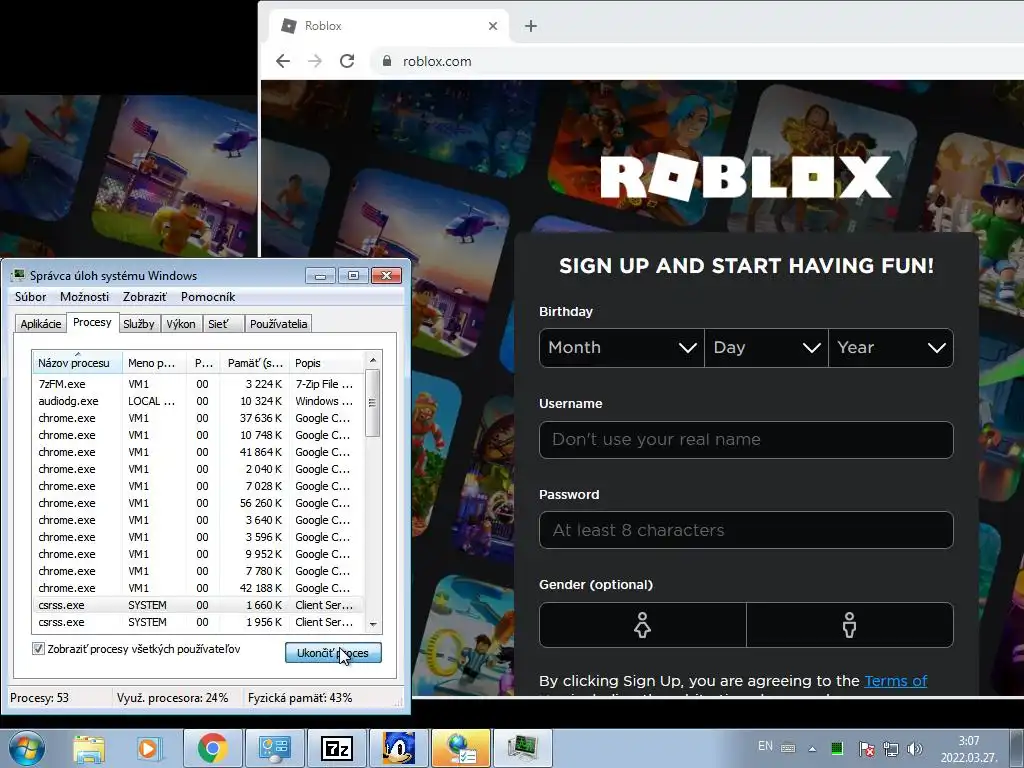Select chrome.exe row using 56 260 K

pos(198,503)
